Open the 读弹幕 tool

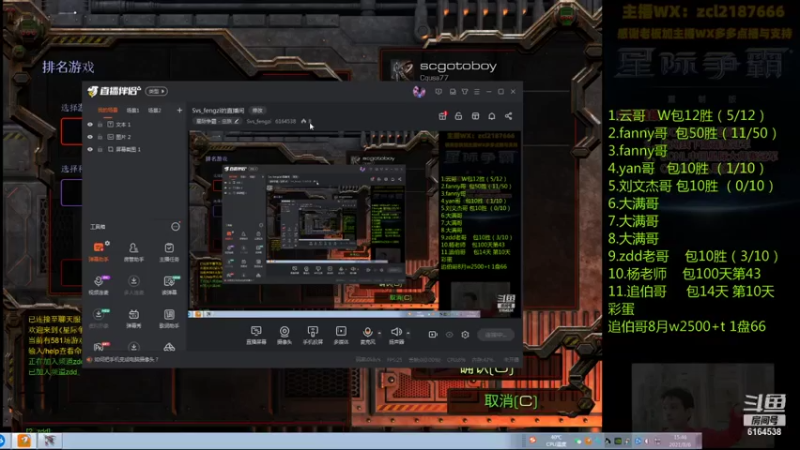click(169, 285)
